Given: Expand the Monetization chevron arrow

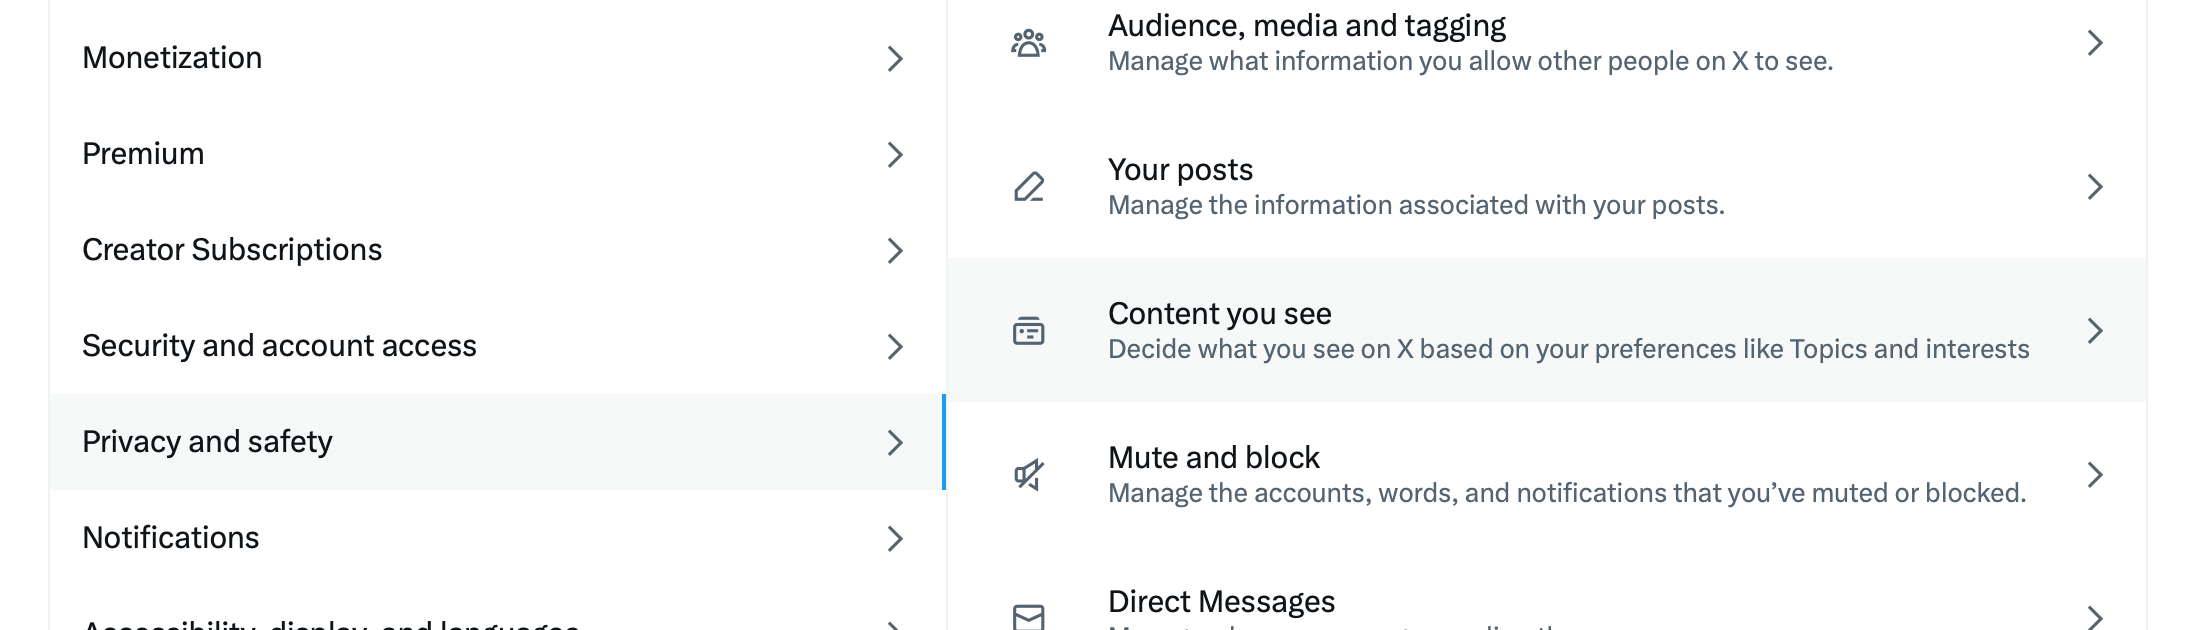Looking at the screenshot, I should pyautogui.click(x=895, y=59).
